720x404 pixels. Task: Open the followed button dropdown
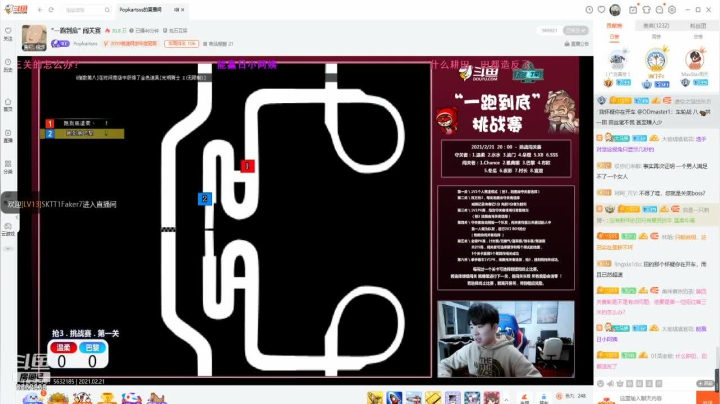click(x=576, y=30)
